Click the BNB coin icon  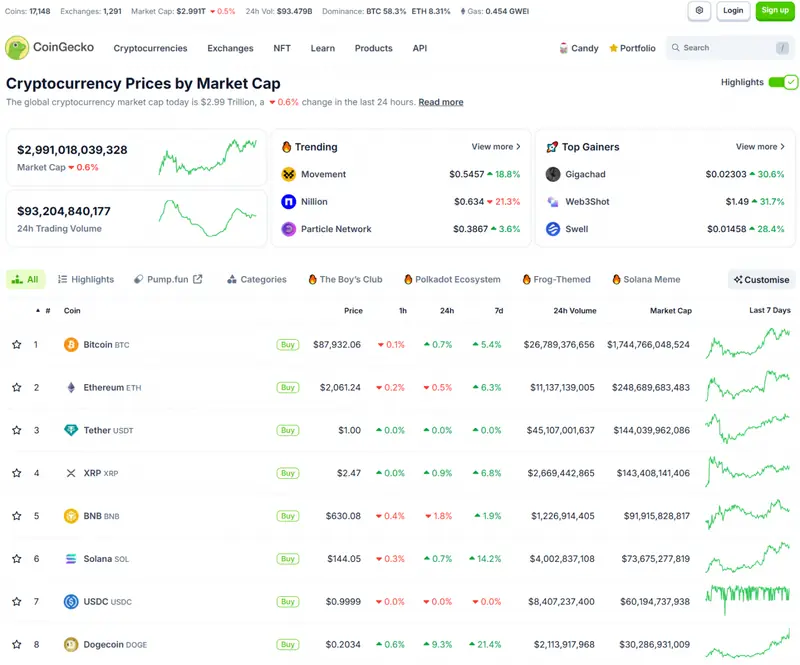[71, 516]
